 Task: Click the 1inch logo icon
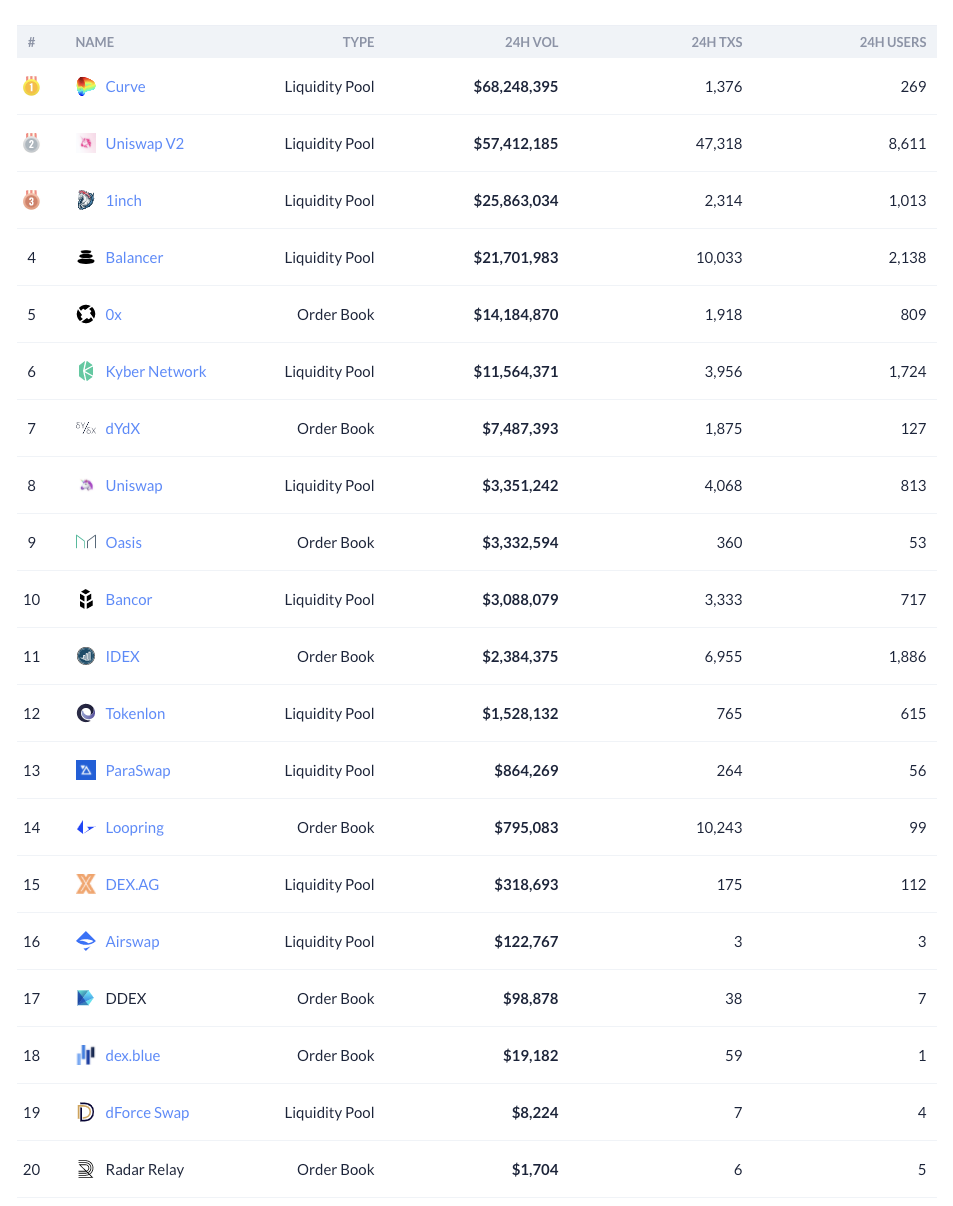(86, 201)
